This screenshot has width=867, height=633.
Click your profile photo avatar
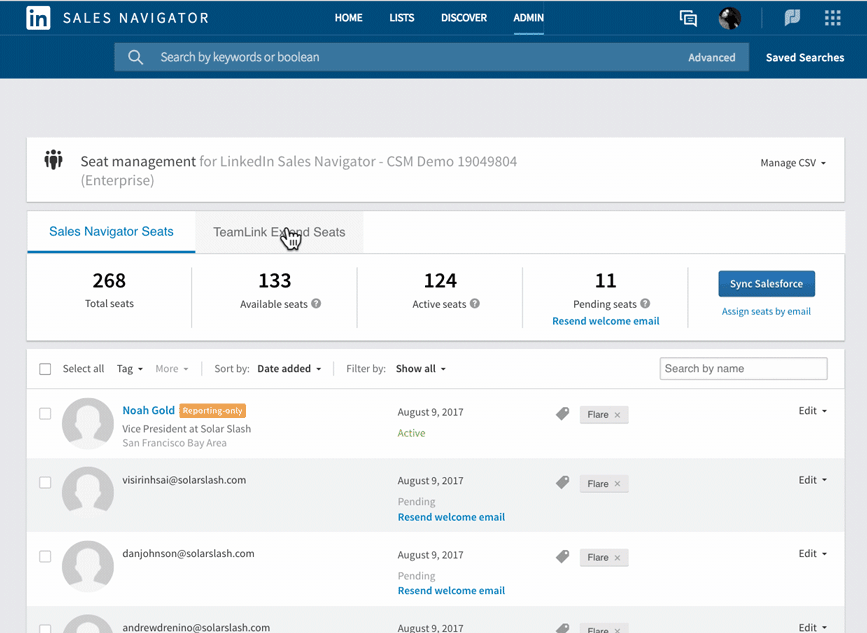pos(729,17)
